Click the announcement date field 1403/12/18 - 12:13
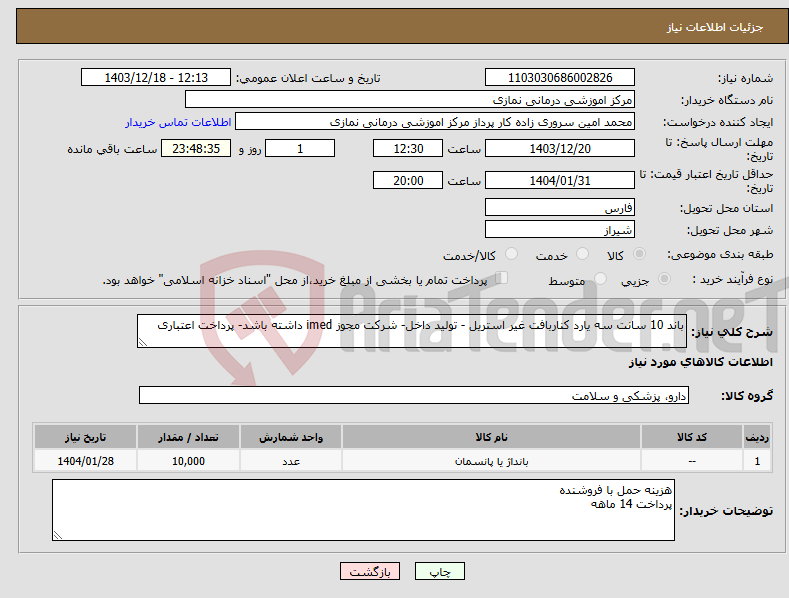The height and width of the screenshot is (598, 789). point(156,78)
